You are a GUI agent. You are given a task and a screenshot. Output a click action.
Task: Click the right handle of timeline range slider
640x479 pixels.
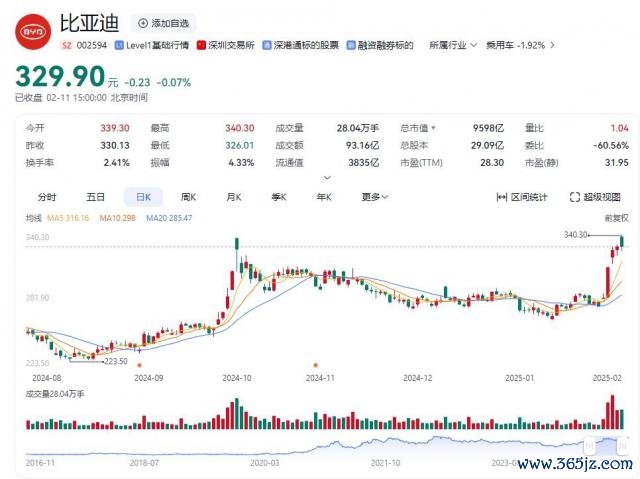(622, 445)
